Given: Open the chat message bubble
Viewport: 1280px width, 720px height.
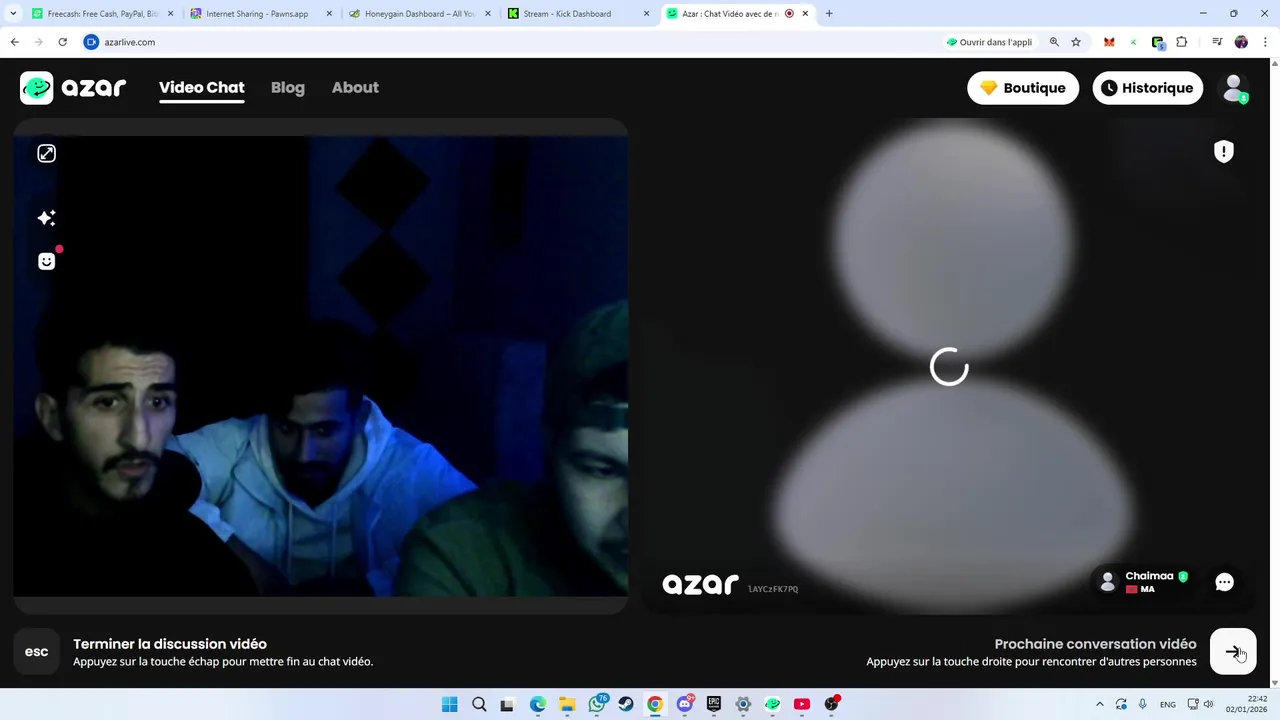Looking at the screenshot, I should click(x=1224, y=582).
